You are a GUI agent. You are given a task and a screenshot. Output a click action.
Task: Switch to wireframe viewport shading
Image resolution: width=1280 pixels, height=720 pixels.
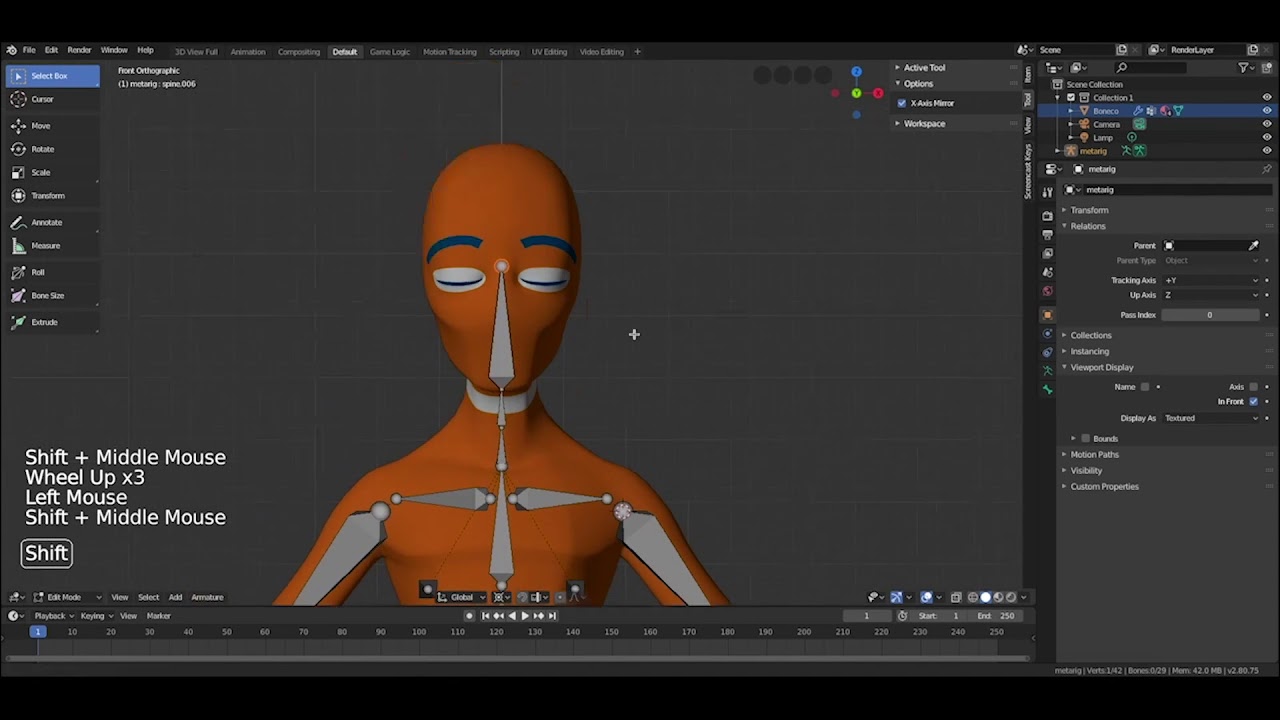(972, 597)
